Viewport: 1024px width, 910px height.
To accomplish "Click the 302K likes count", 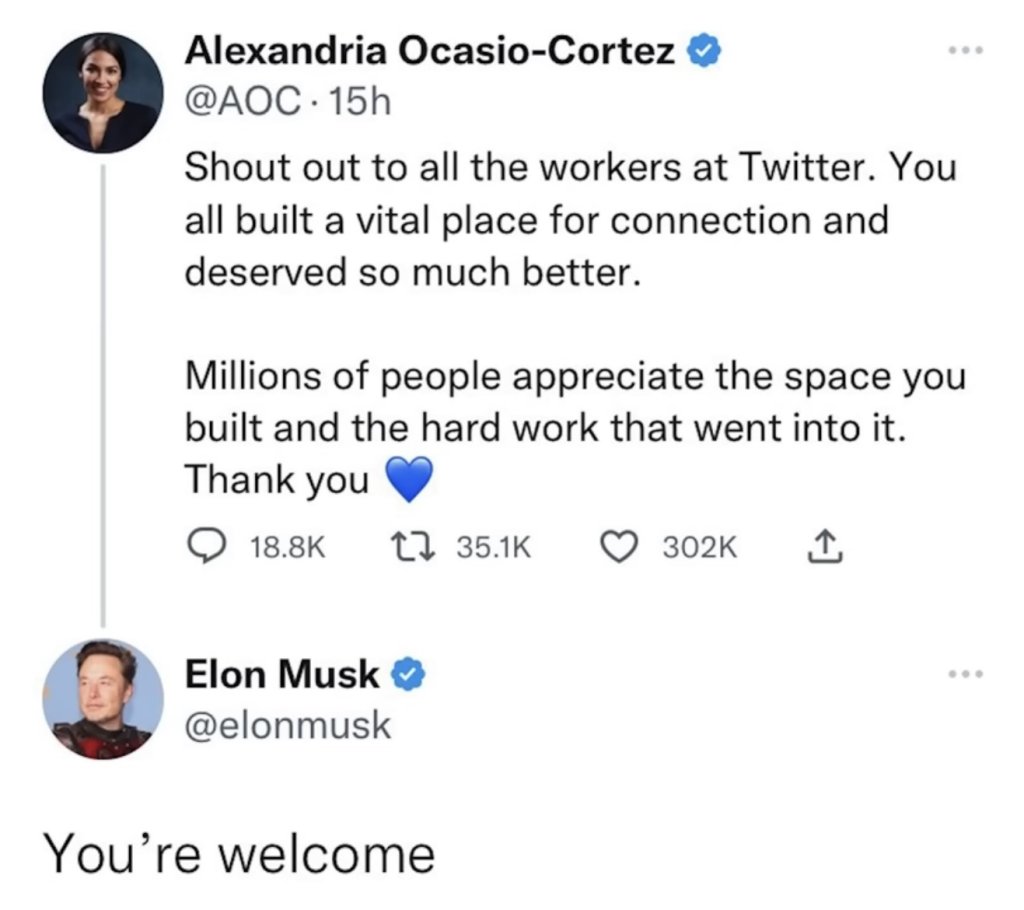I will click(x=699, y=547).
